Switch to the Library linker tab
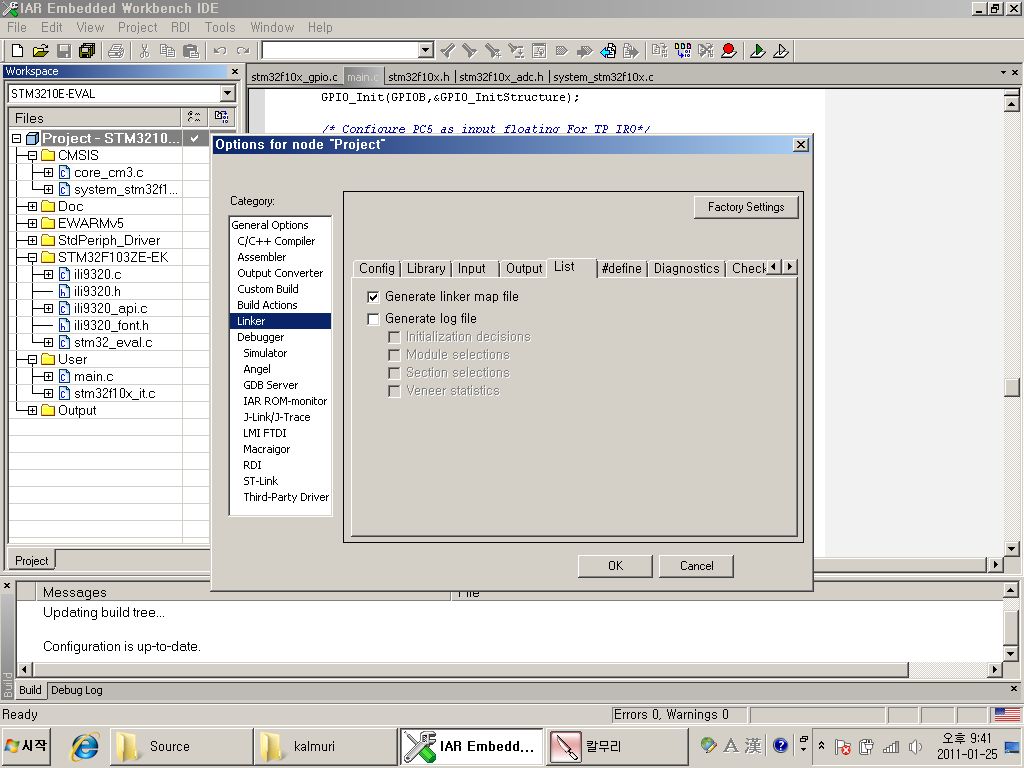 (426, 268)
